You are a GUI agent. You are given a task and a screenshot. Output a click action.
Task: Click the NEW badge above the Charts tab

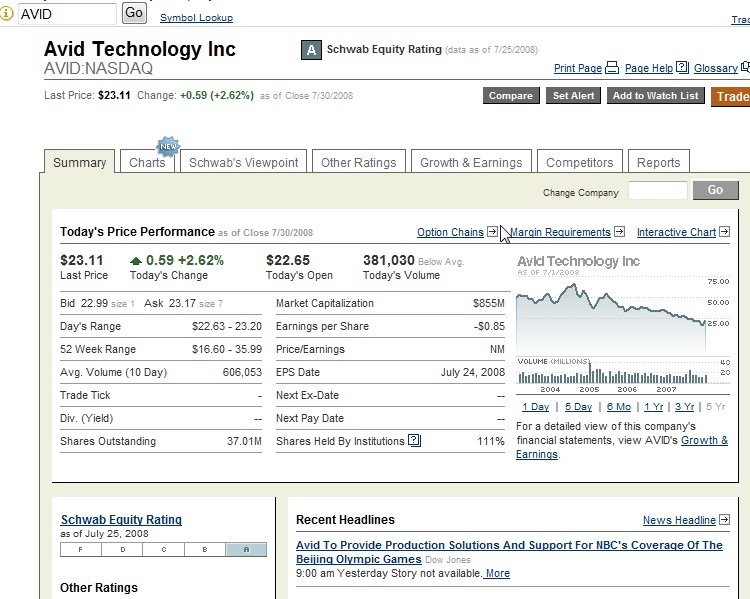[168, 146]
